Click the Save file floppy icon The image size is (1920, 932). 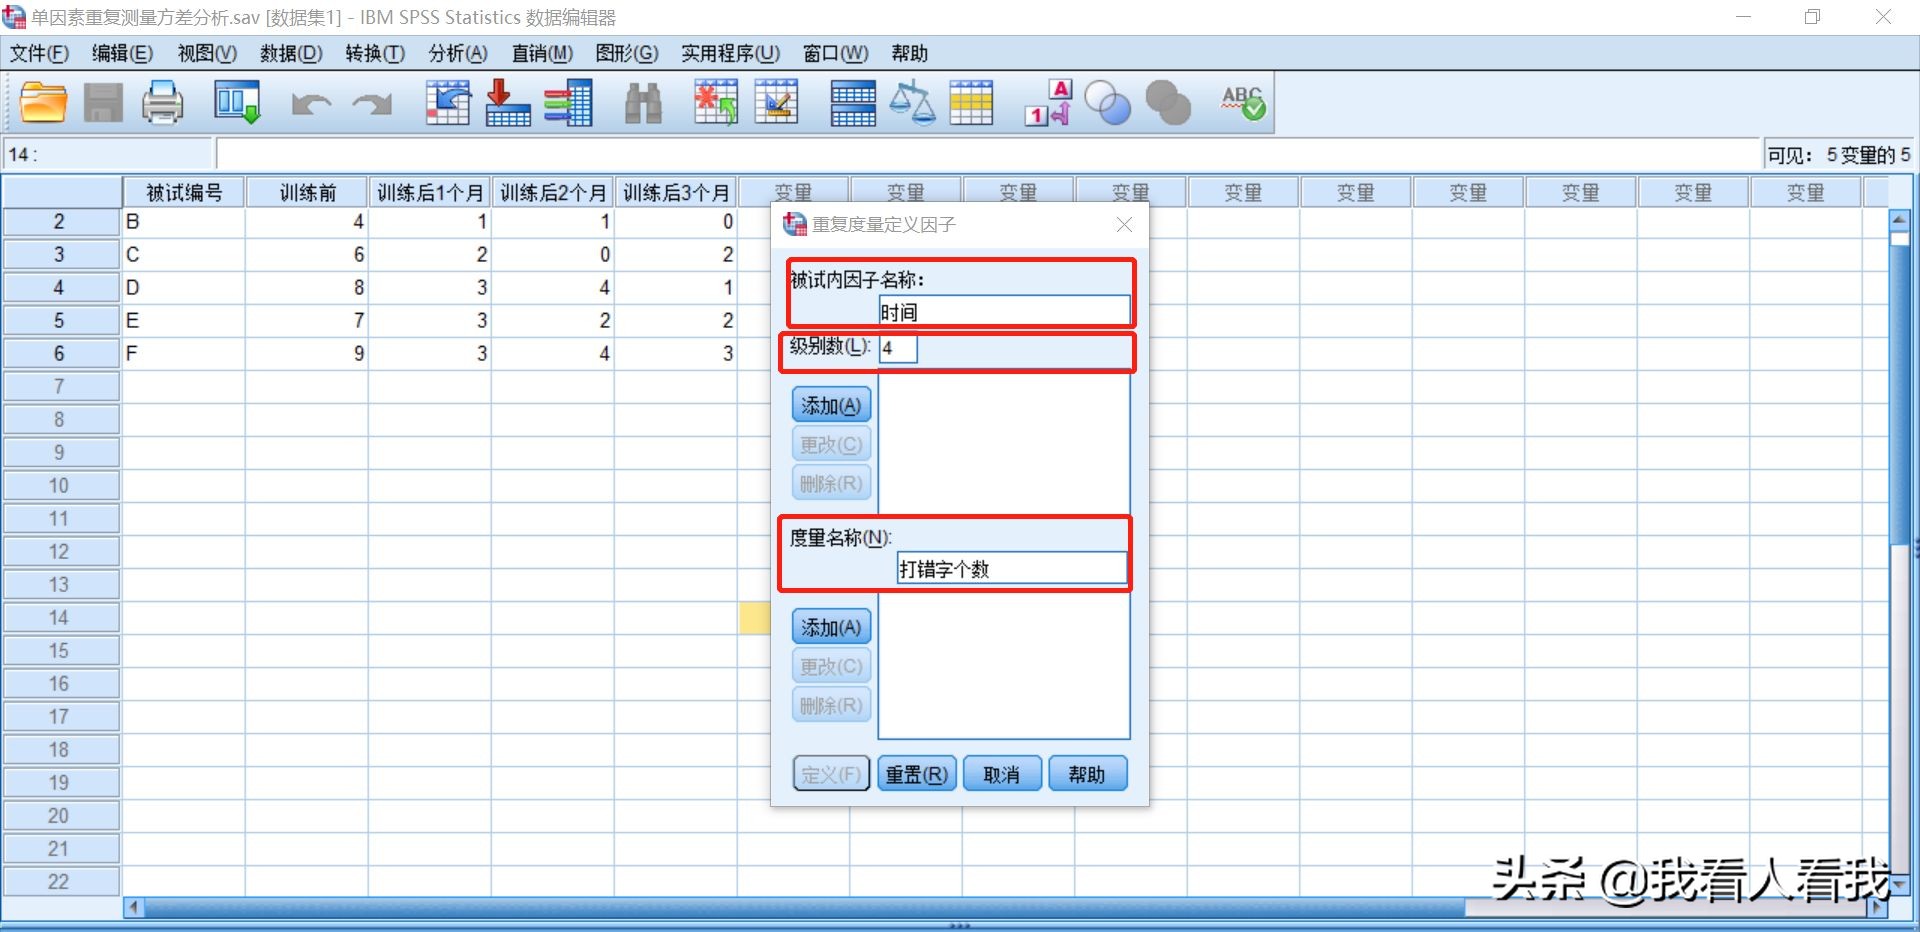pos(103,103)
